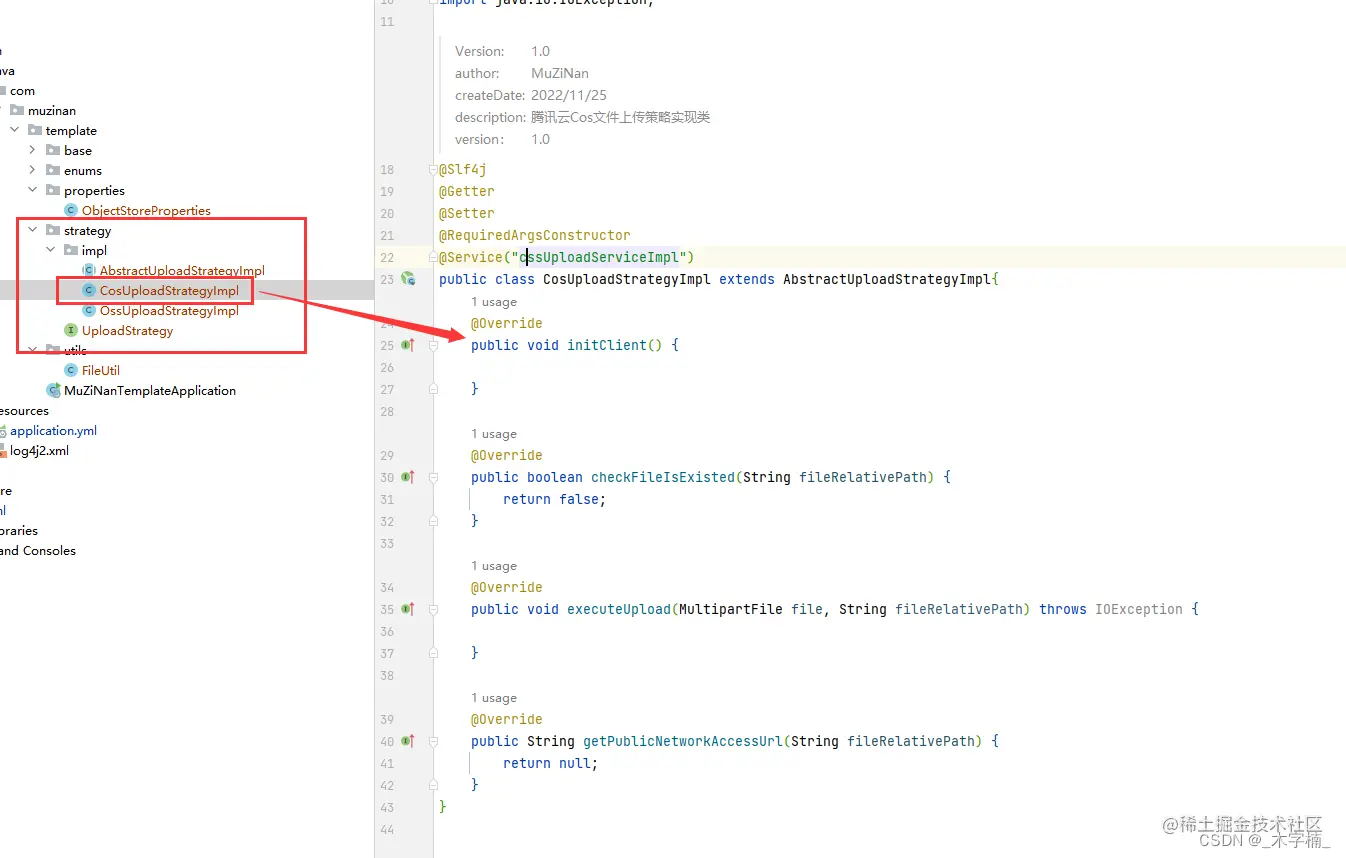This screenshot has width=1346, height=858.
Task: Fold the executeUpload method at line 35
Action: (x=433, y=609)
